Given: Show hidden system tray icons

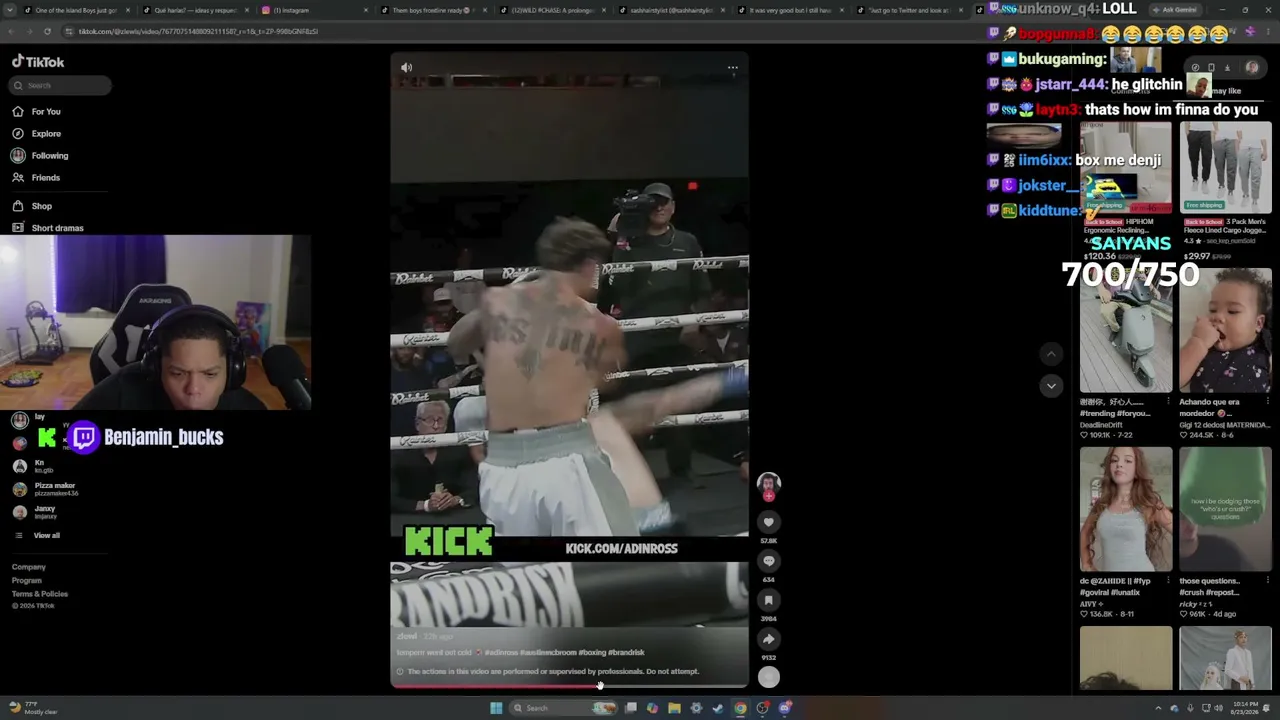Looking at the screenshot, I should click(1159, 708).
